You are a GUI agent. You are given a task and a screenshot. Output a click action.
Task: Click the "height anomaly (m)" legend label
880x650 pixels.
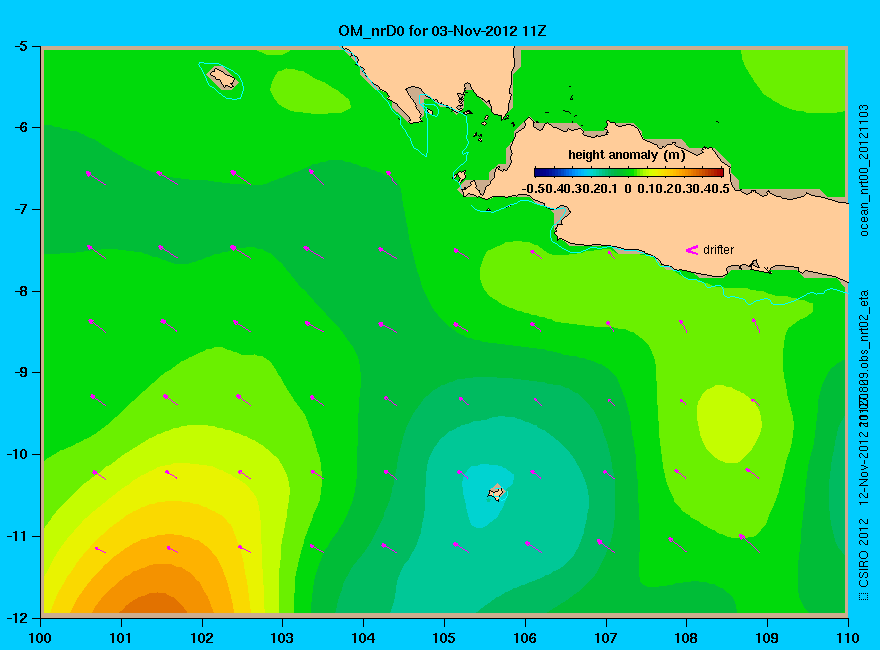click(626, 155)
